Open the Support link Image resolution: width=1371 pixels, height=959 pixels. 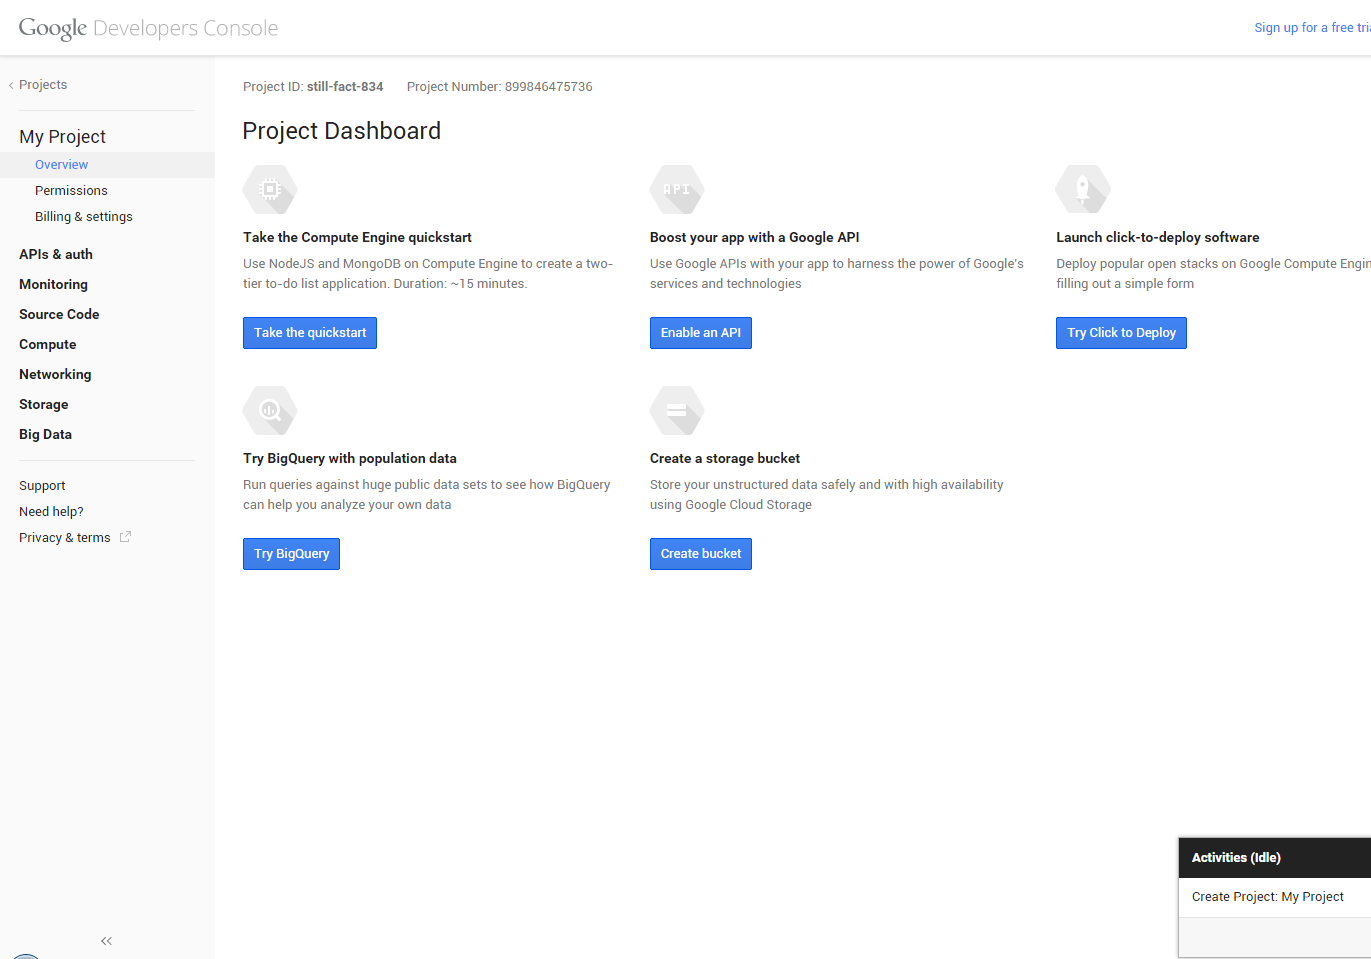pos(42,486)
